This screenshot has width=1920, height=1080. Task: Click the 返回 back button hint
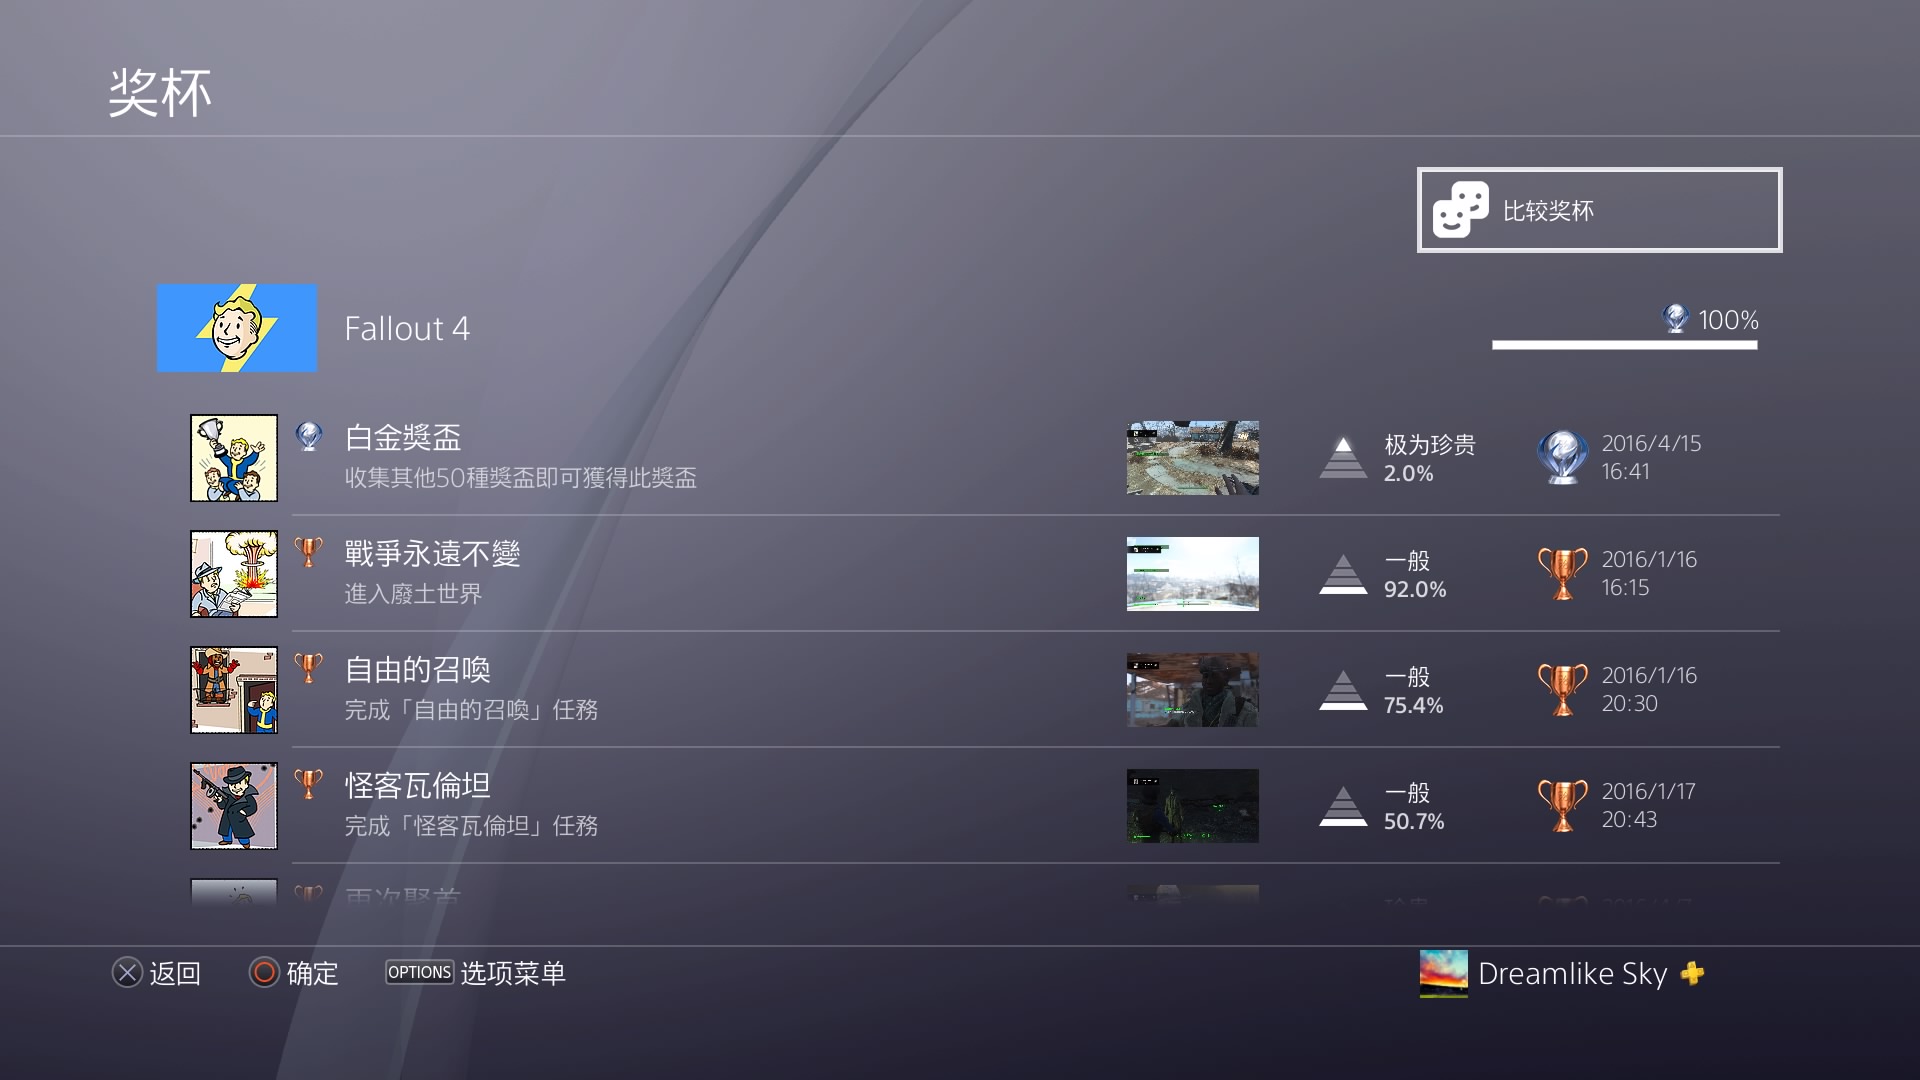pyautogui.click(x=156, y=973)
